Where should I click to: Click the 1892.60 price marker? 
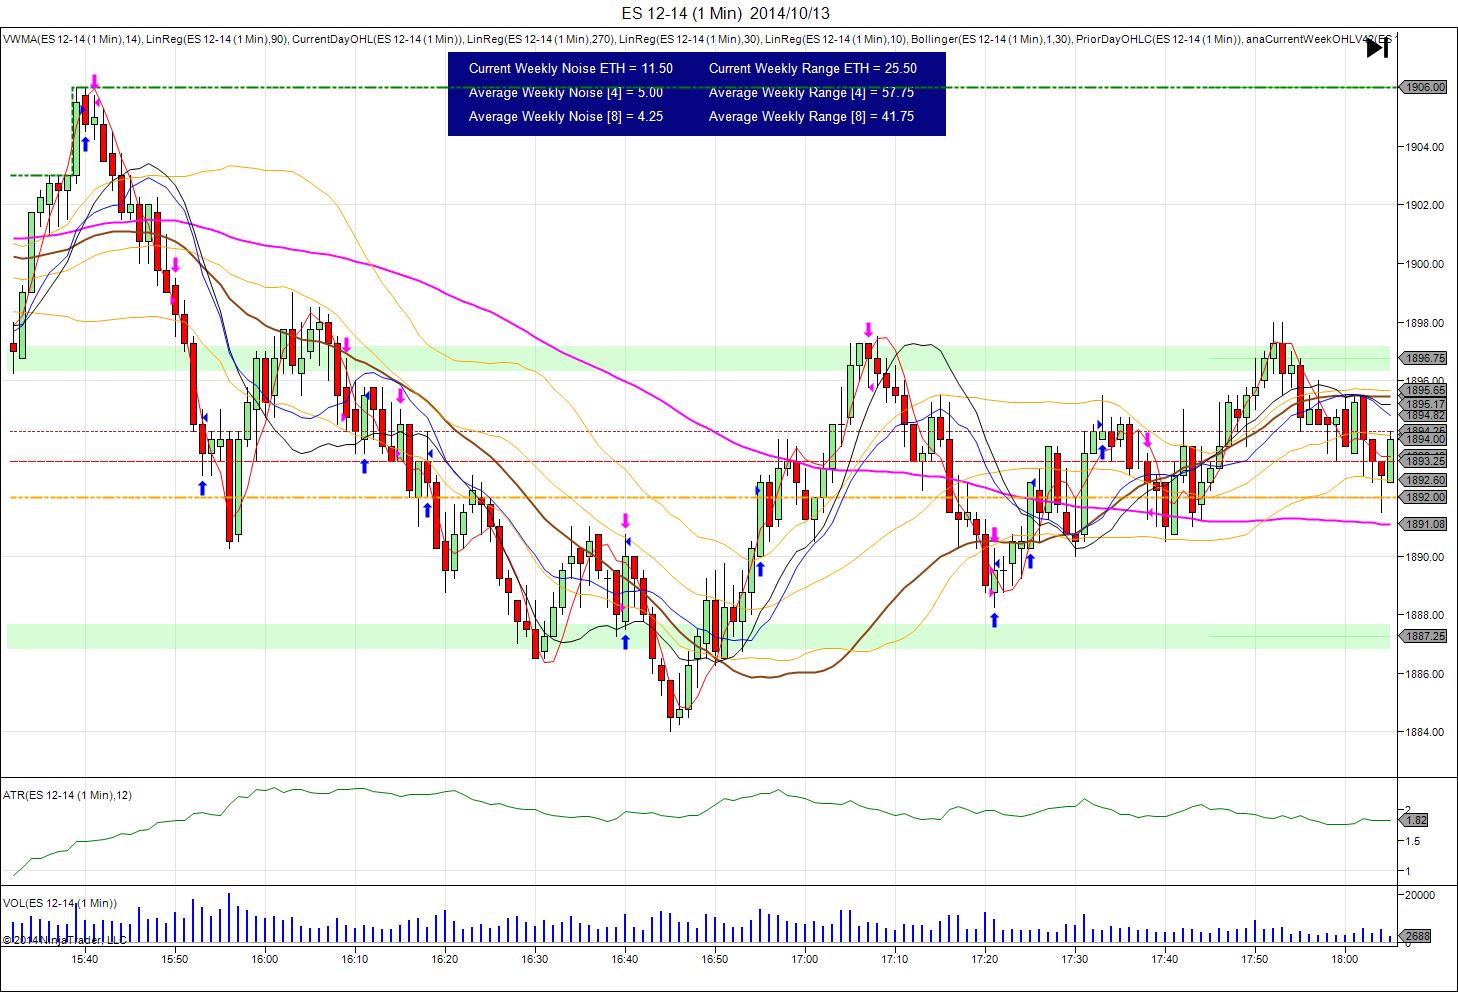coord(1424,479)
